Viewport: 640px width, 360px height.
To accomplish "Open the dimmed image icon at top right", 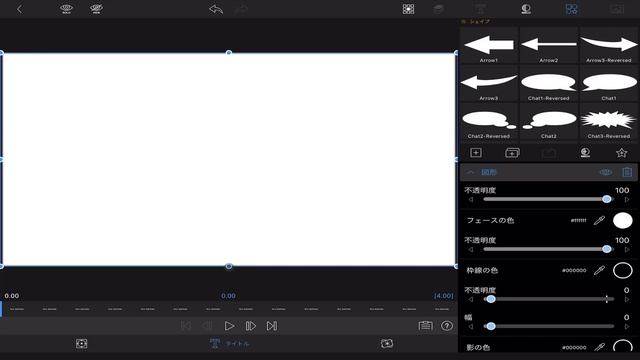I will click(x=617, y=9).
